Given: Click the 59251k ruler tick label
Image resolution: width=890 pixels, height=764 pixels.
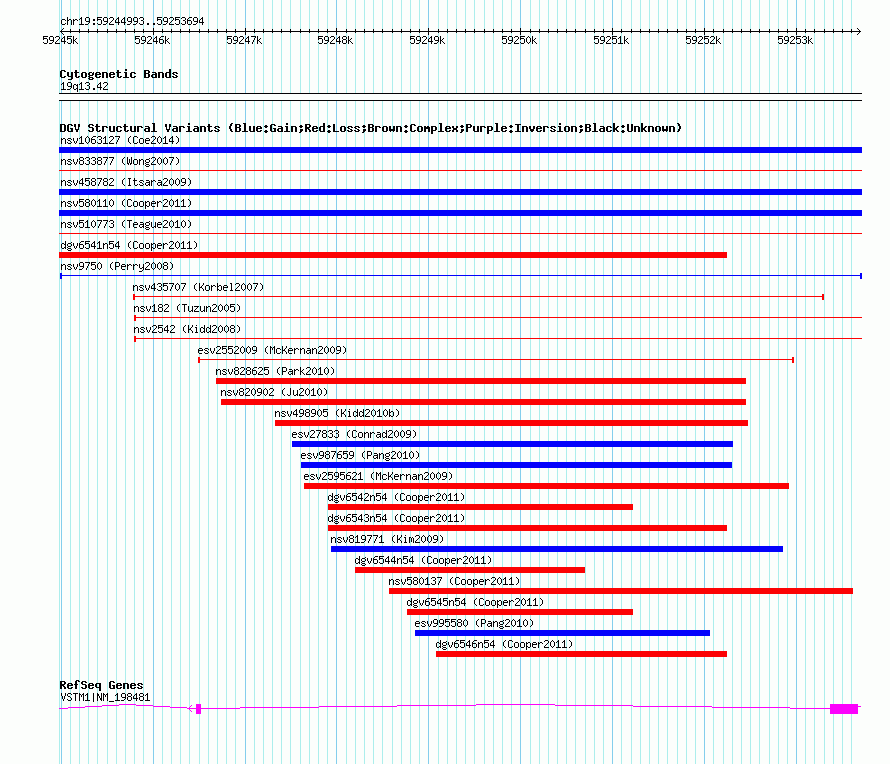Looking at the screenshot, I should (611, 40).
